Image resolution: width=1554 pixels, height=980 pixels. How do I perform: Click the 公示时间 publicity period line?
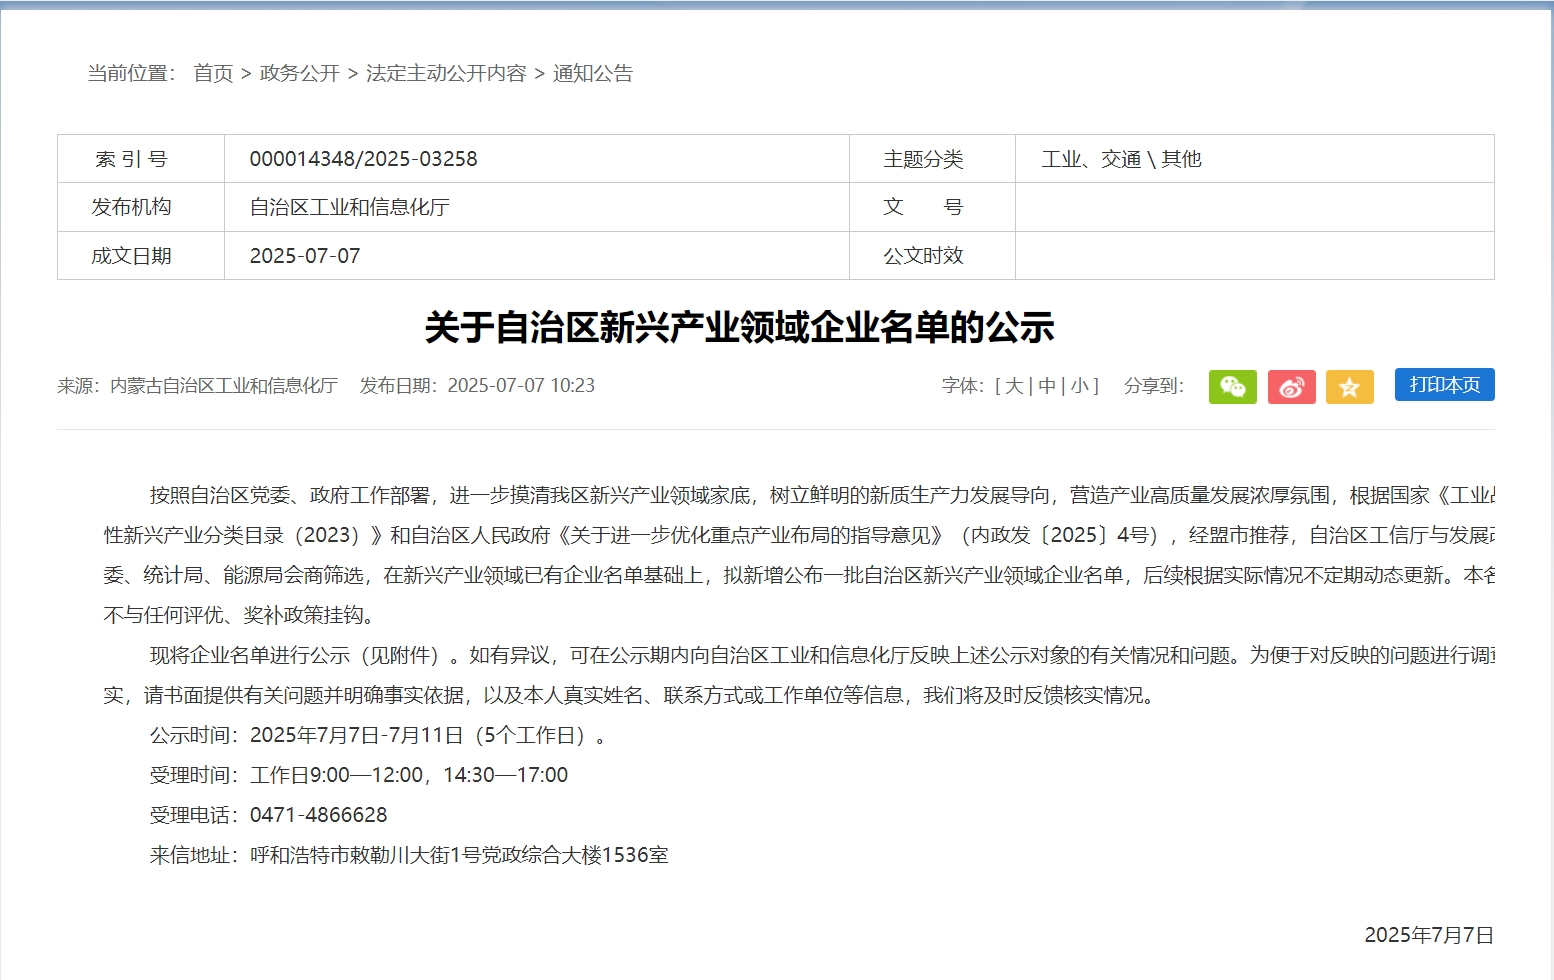[378, 735]
